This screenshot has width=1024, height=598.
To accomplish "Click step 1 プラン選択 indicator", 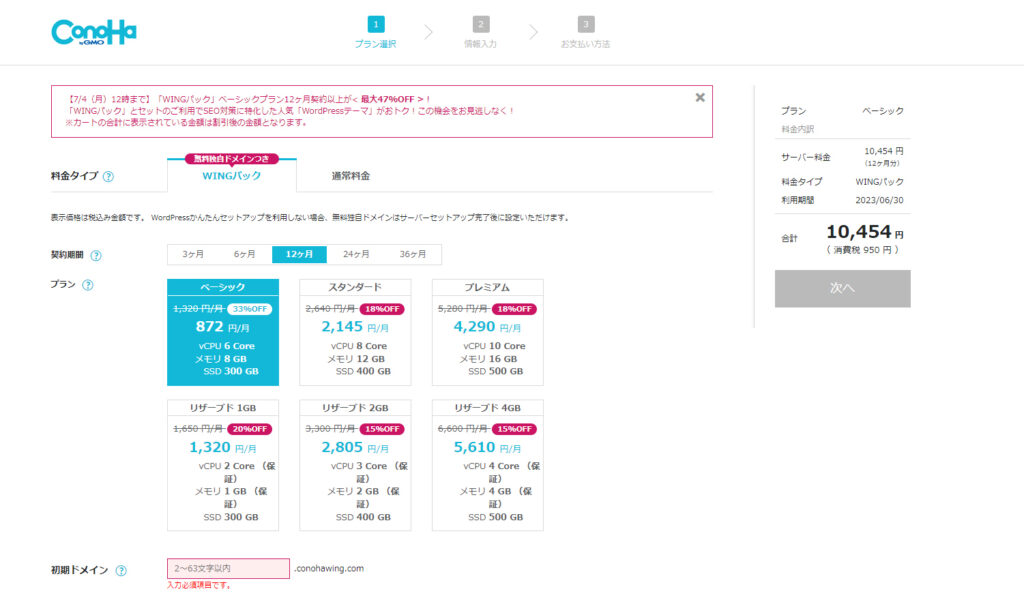I will [376, 33].
